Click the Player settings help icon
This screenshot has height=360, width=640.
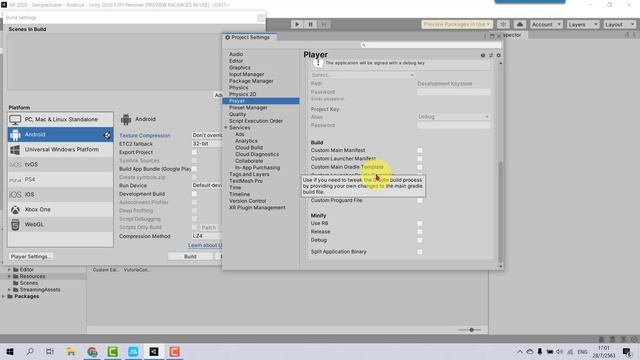tap(483, 55)
